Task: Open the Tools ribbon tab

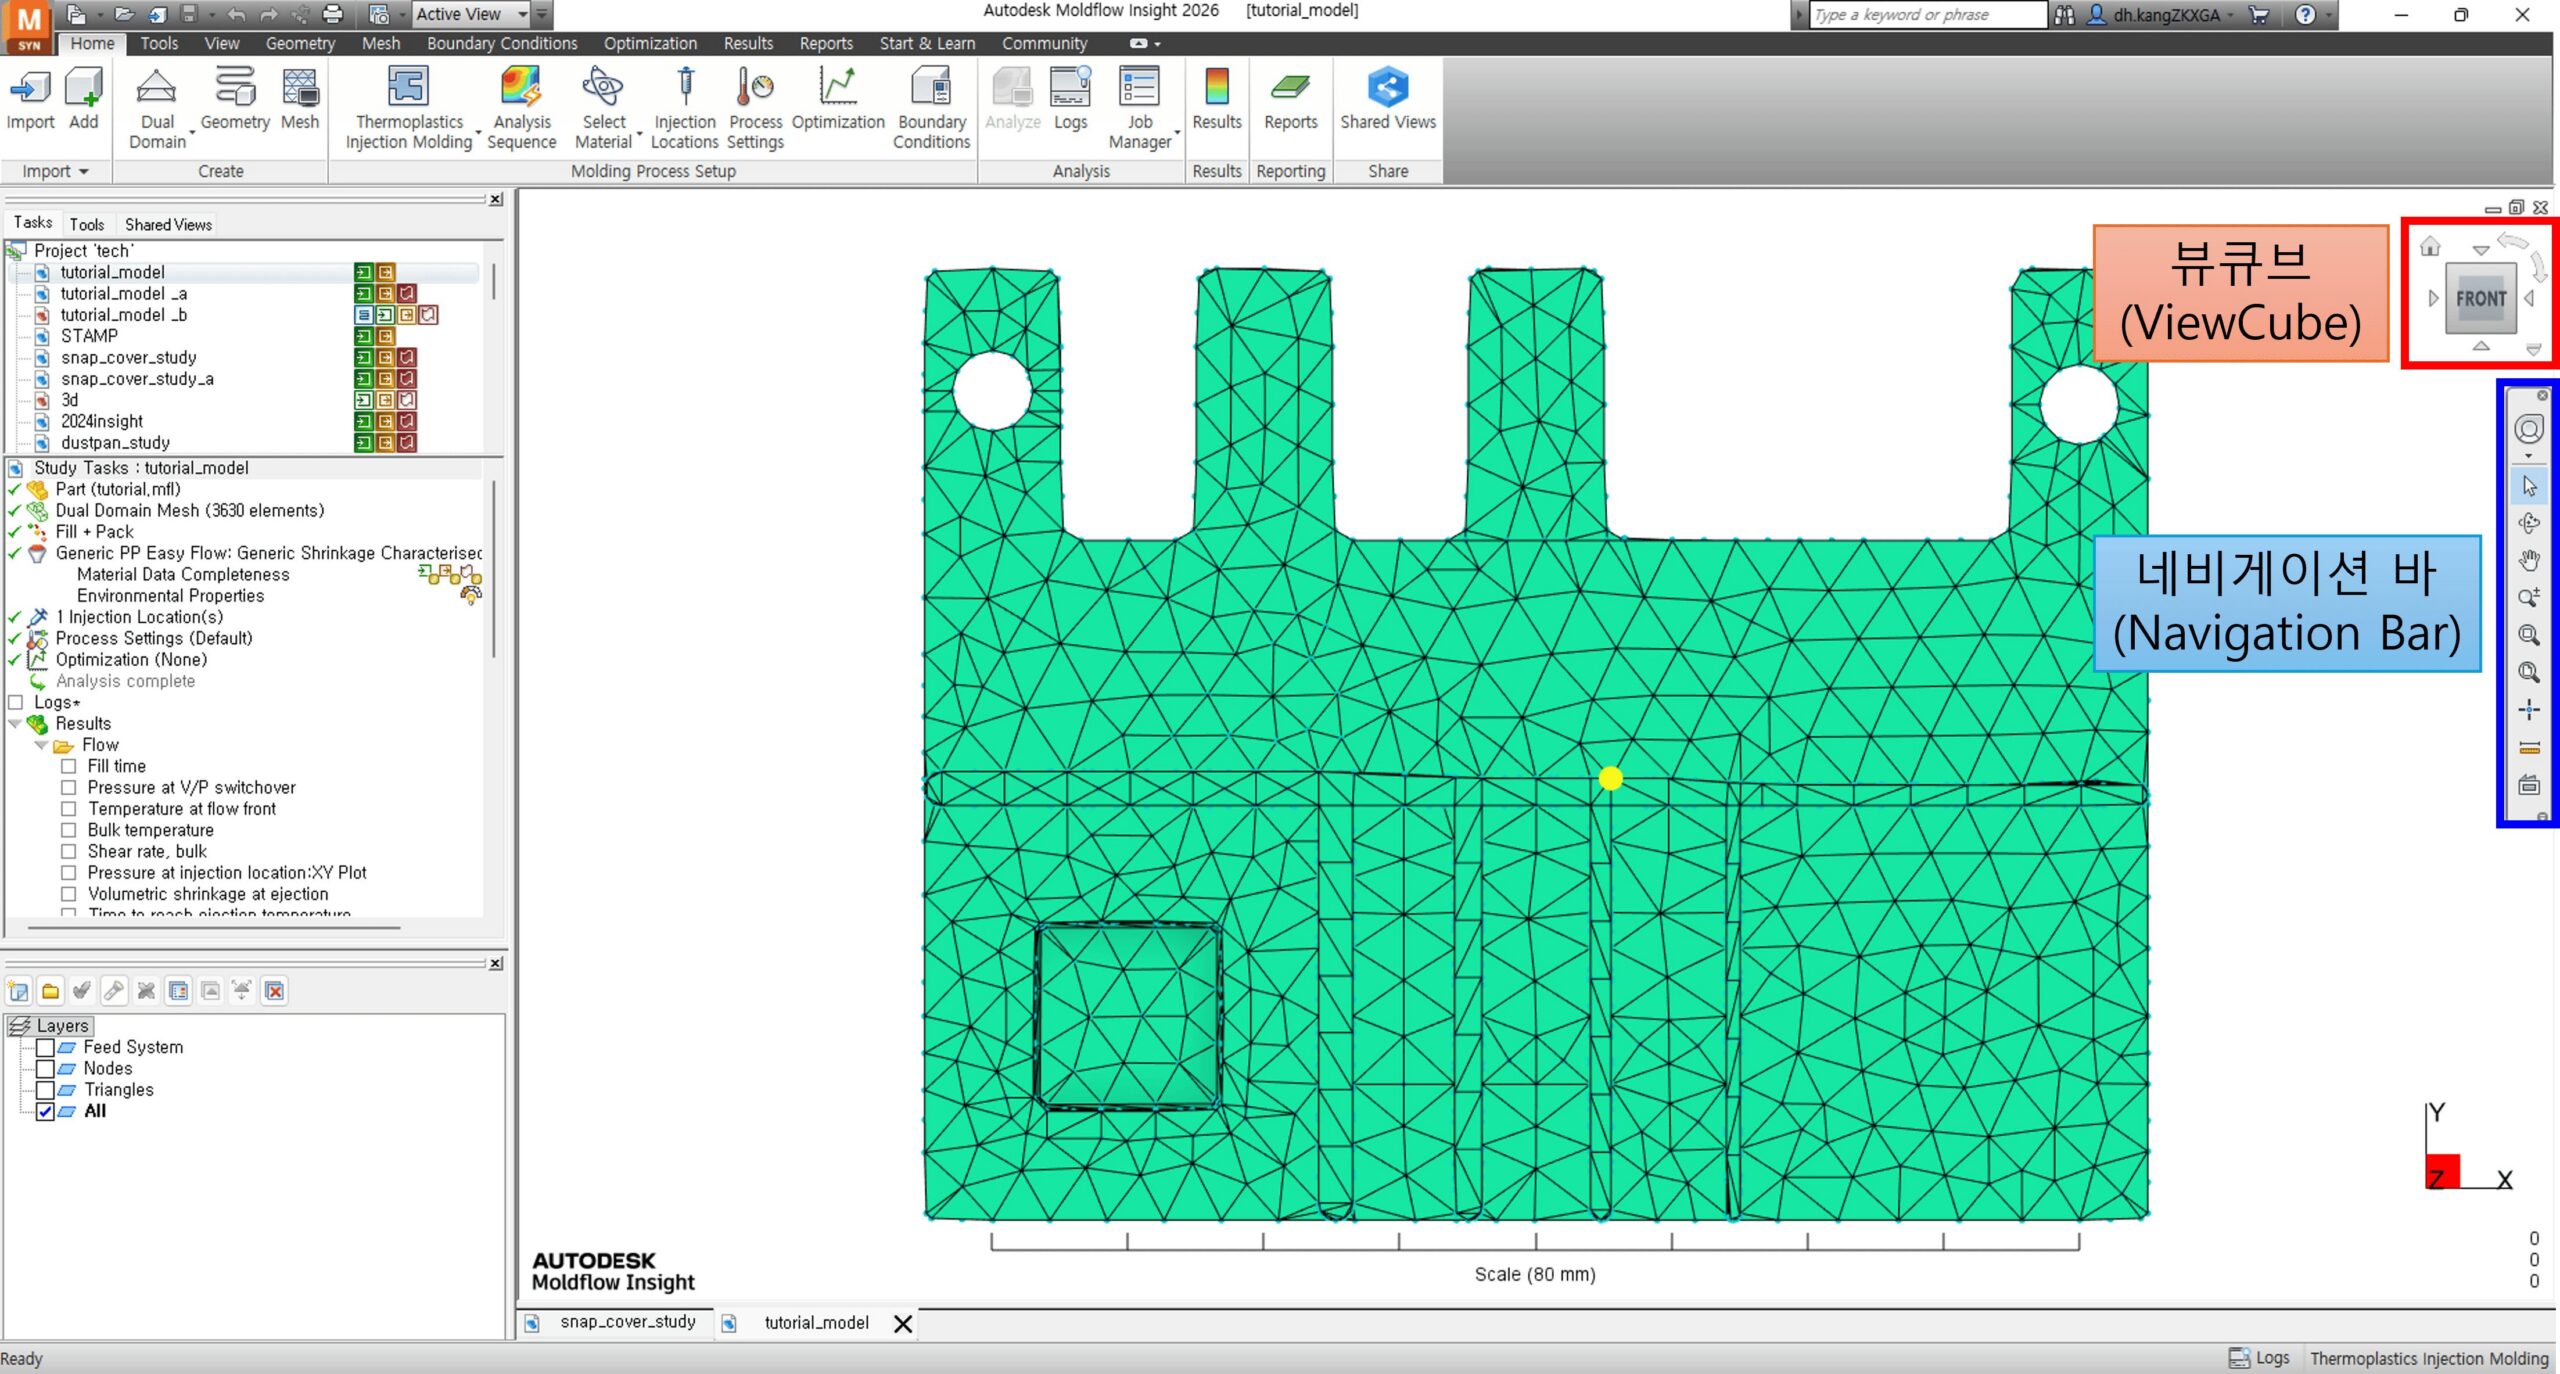Action: point(159,43)
